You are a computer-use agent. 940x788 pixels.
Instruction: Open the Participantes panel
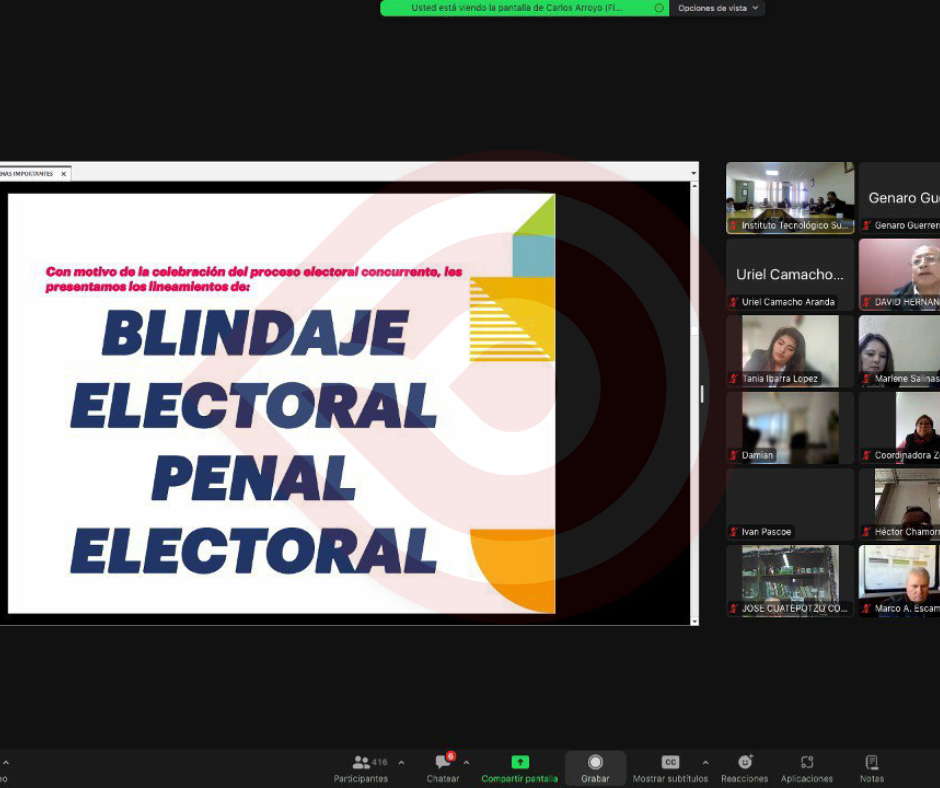click(361, 768)
